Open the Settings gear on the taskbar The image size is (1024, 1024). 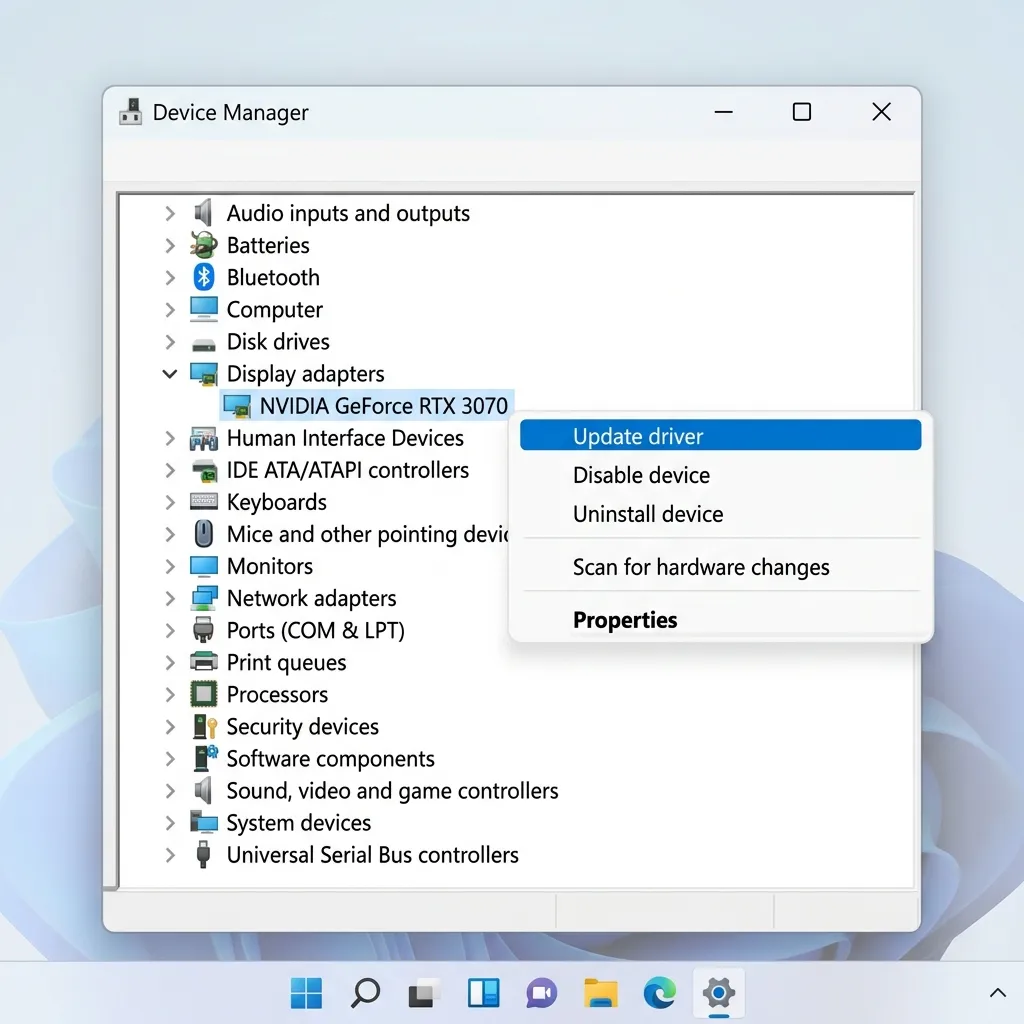click(718, 993)
